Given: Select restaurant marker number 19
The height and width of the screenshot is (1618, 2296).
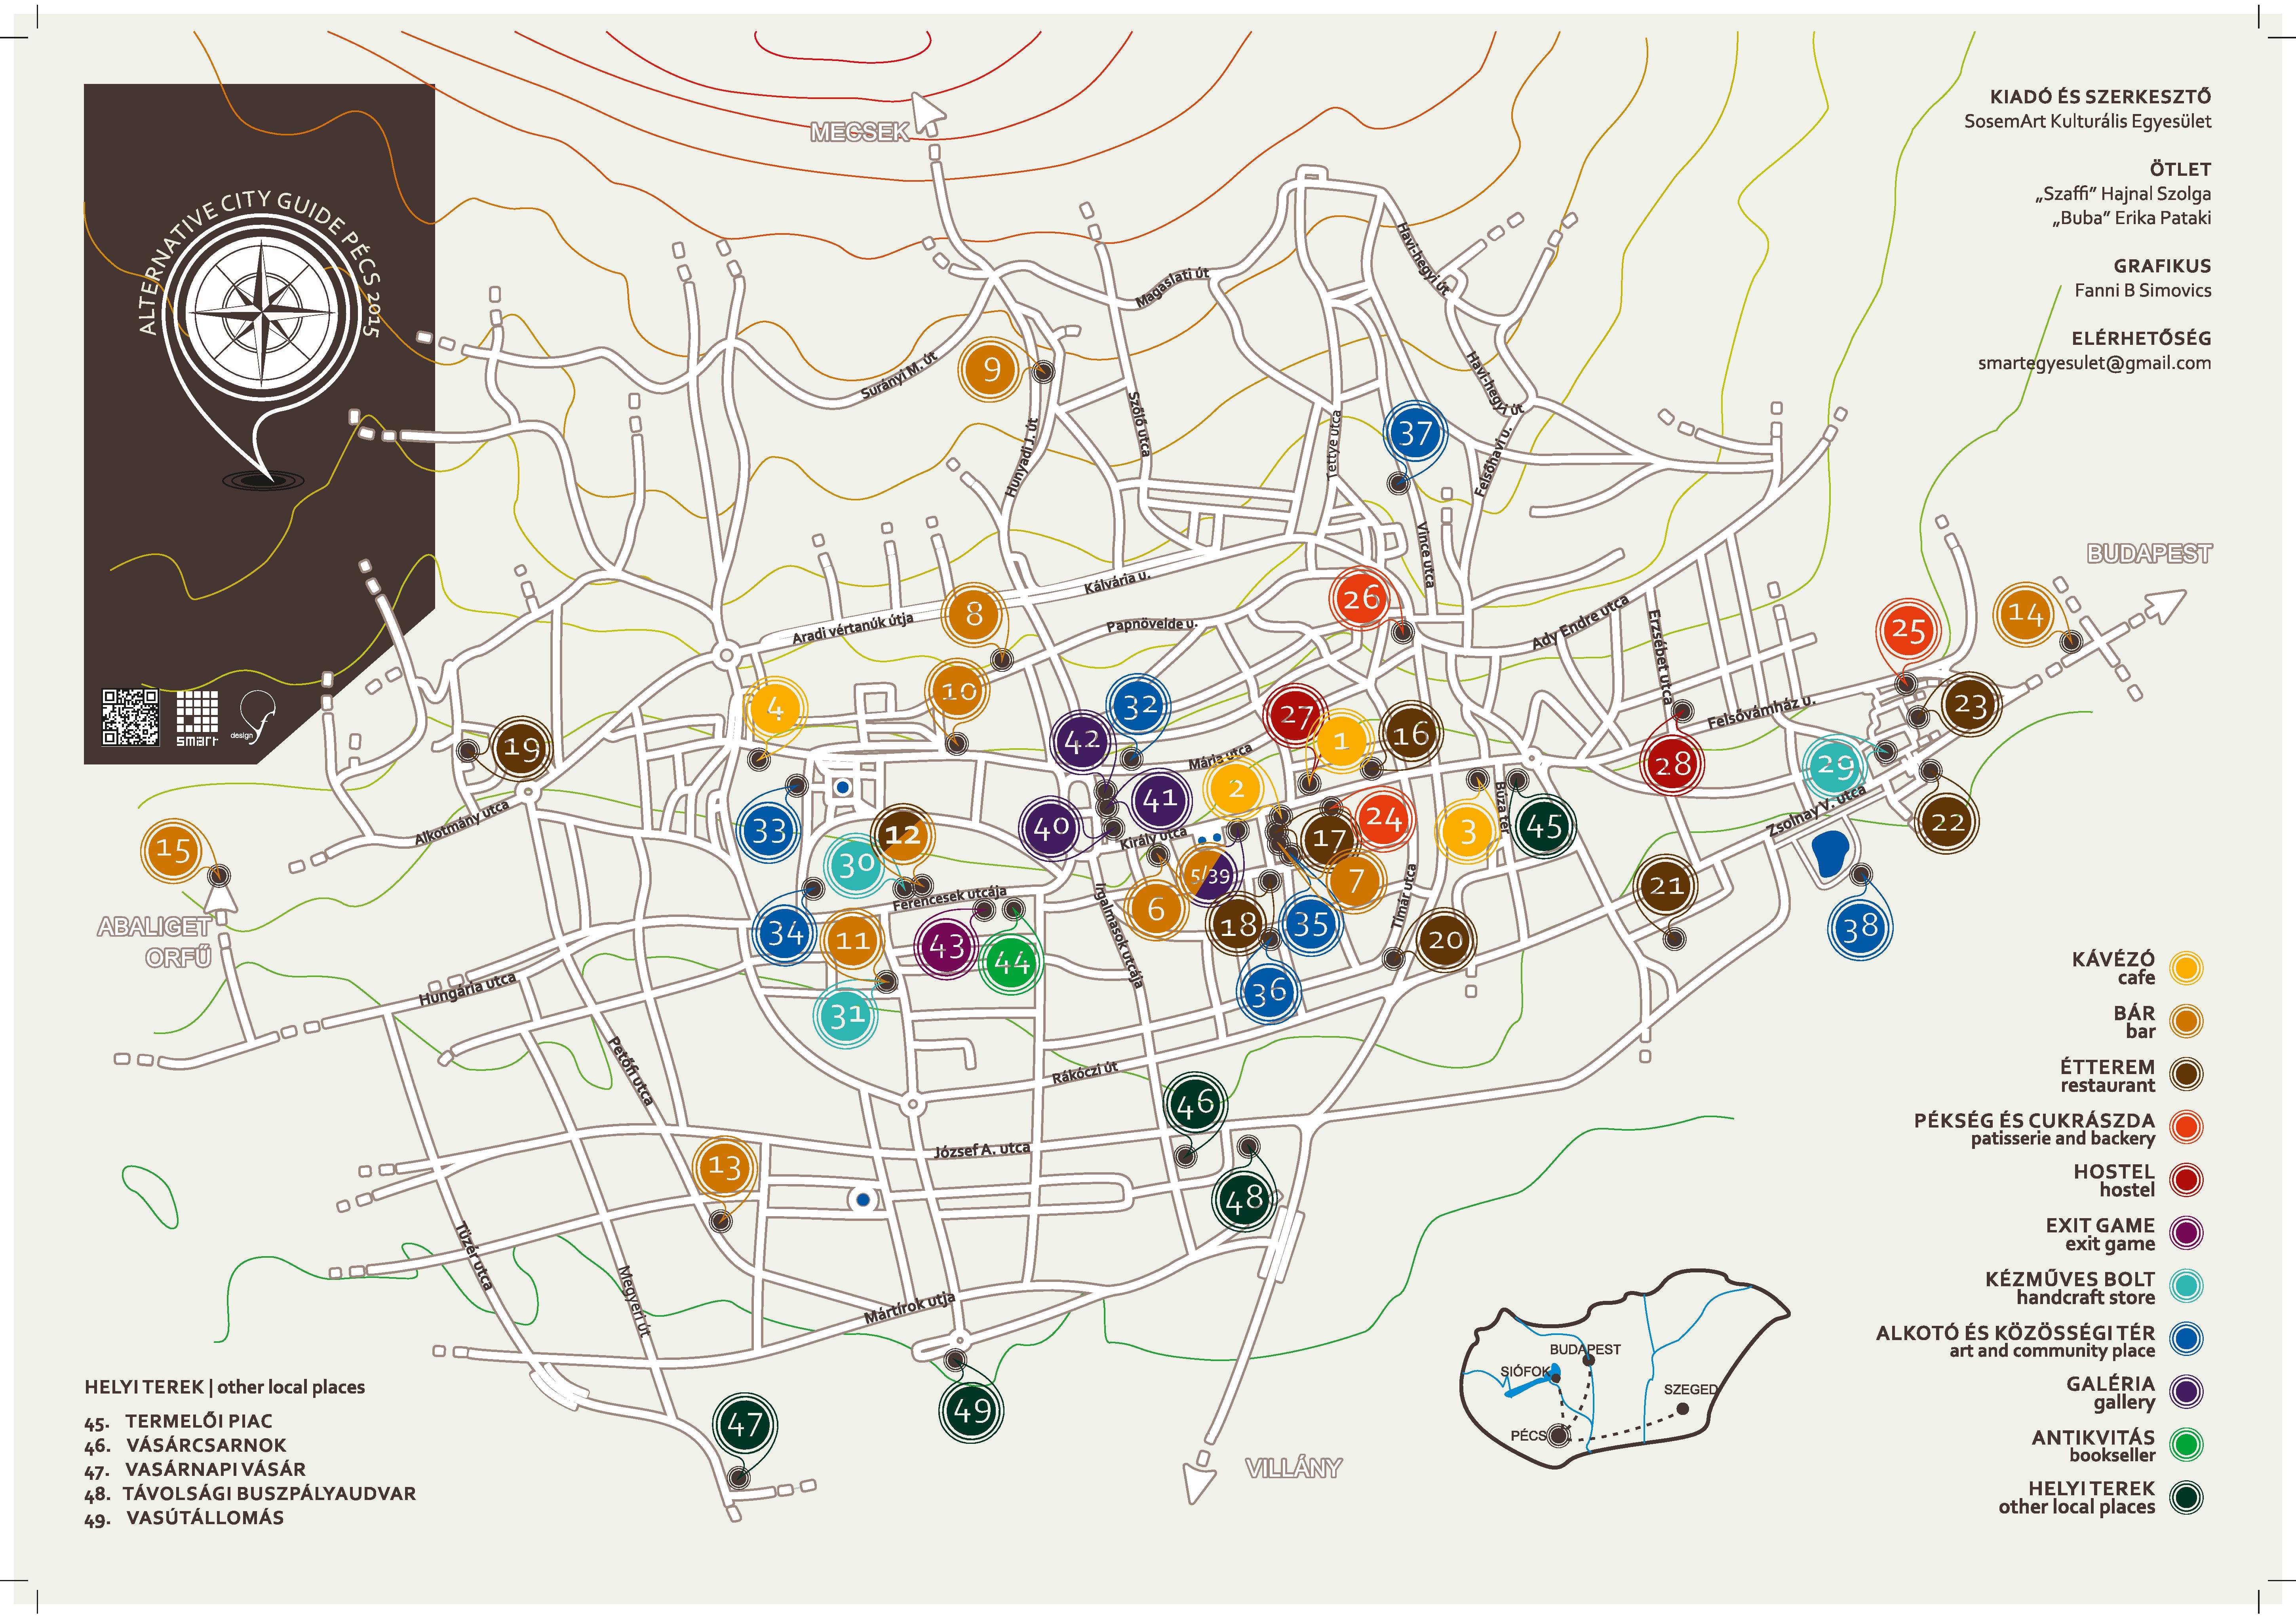Looking at the screenshot, I should point(522,747).
